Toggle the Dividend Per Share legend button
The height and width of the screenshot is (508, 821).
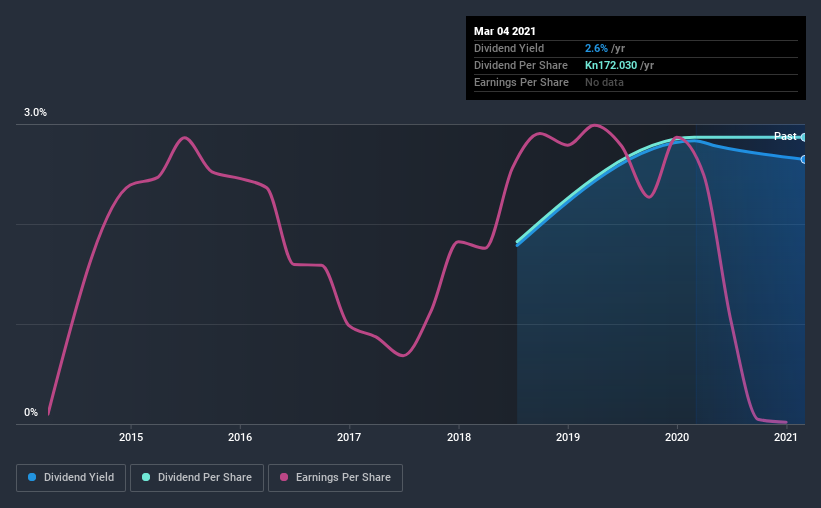(x=197, y=478)
